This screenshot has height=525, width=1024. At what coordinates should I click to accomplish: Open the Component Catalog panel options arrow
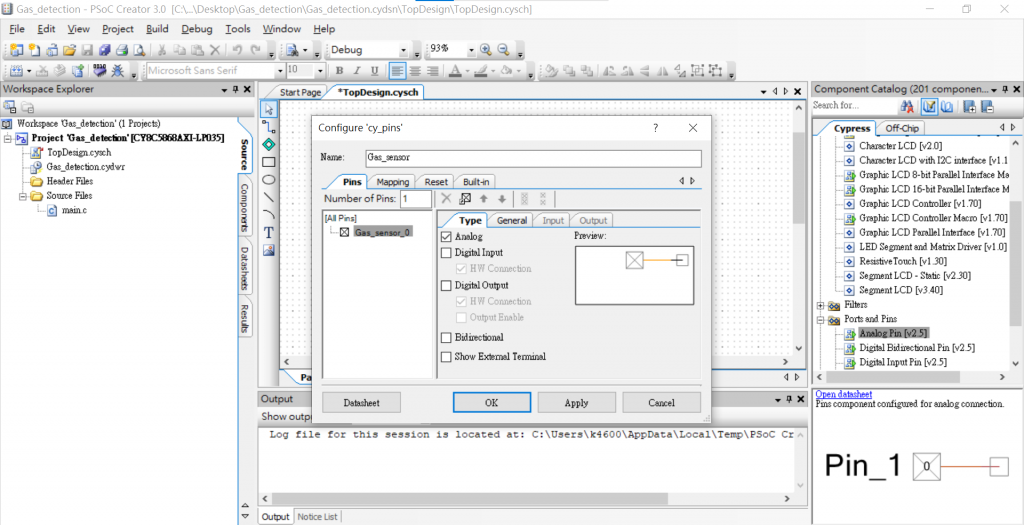(994, 89)
